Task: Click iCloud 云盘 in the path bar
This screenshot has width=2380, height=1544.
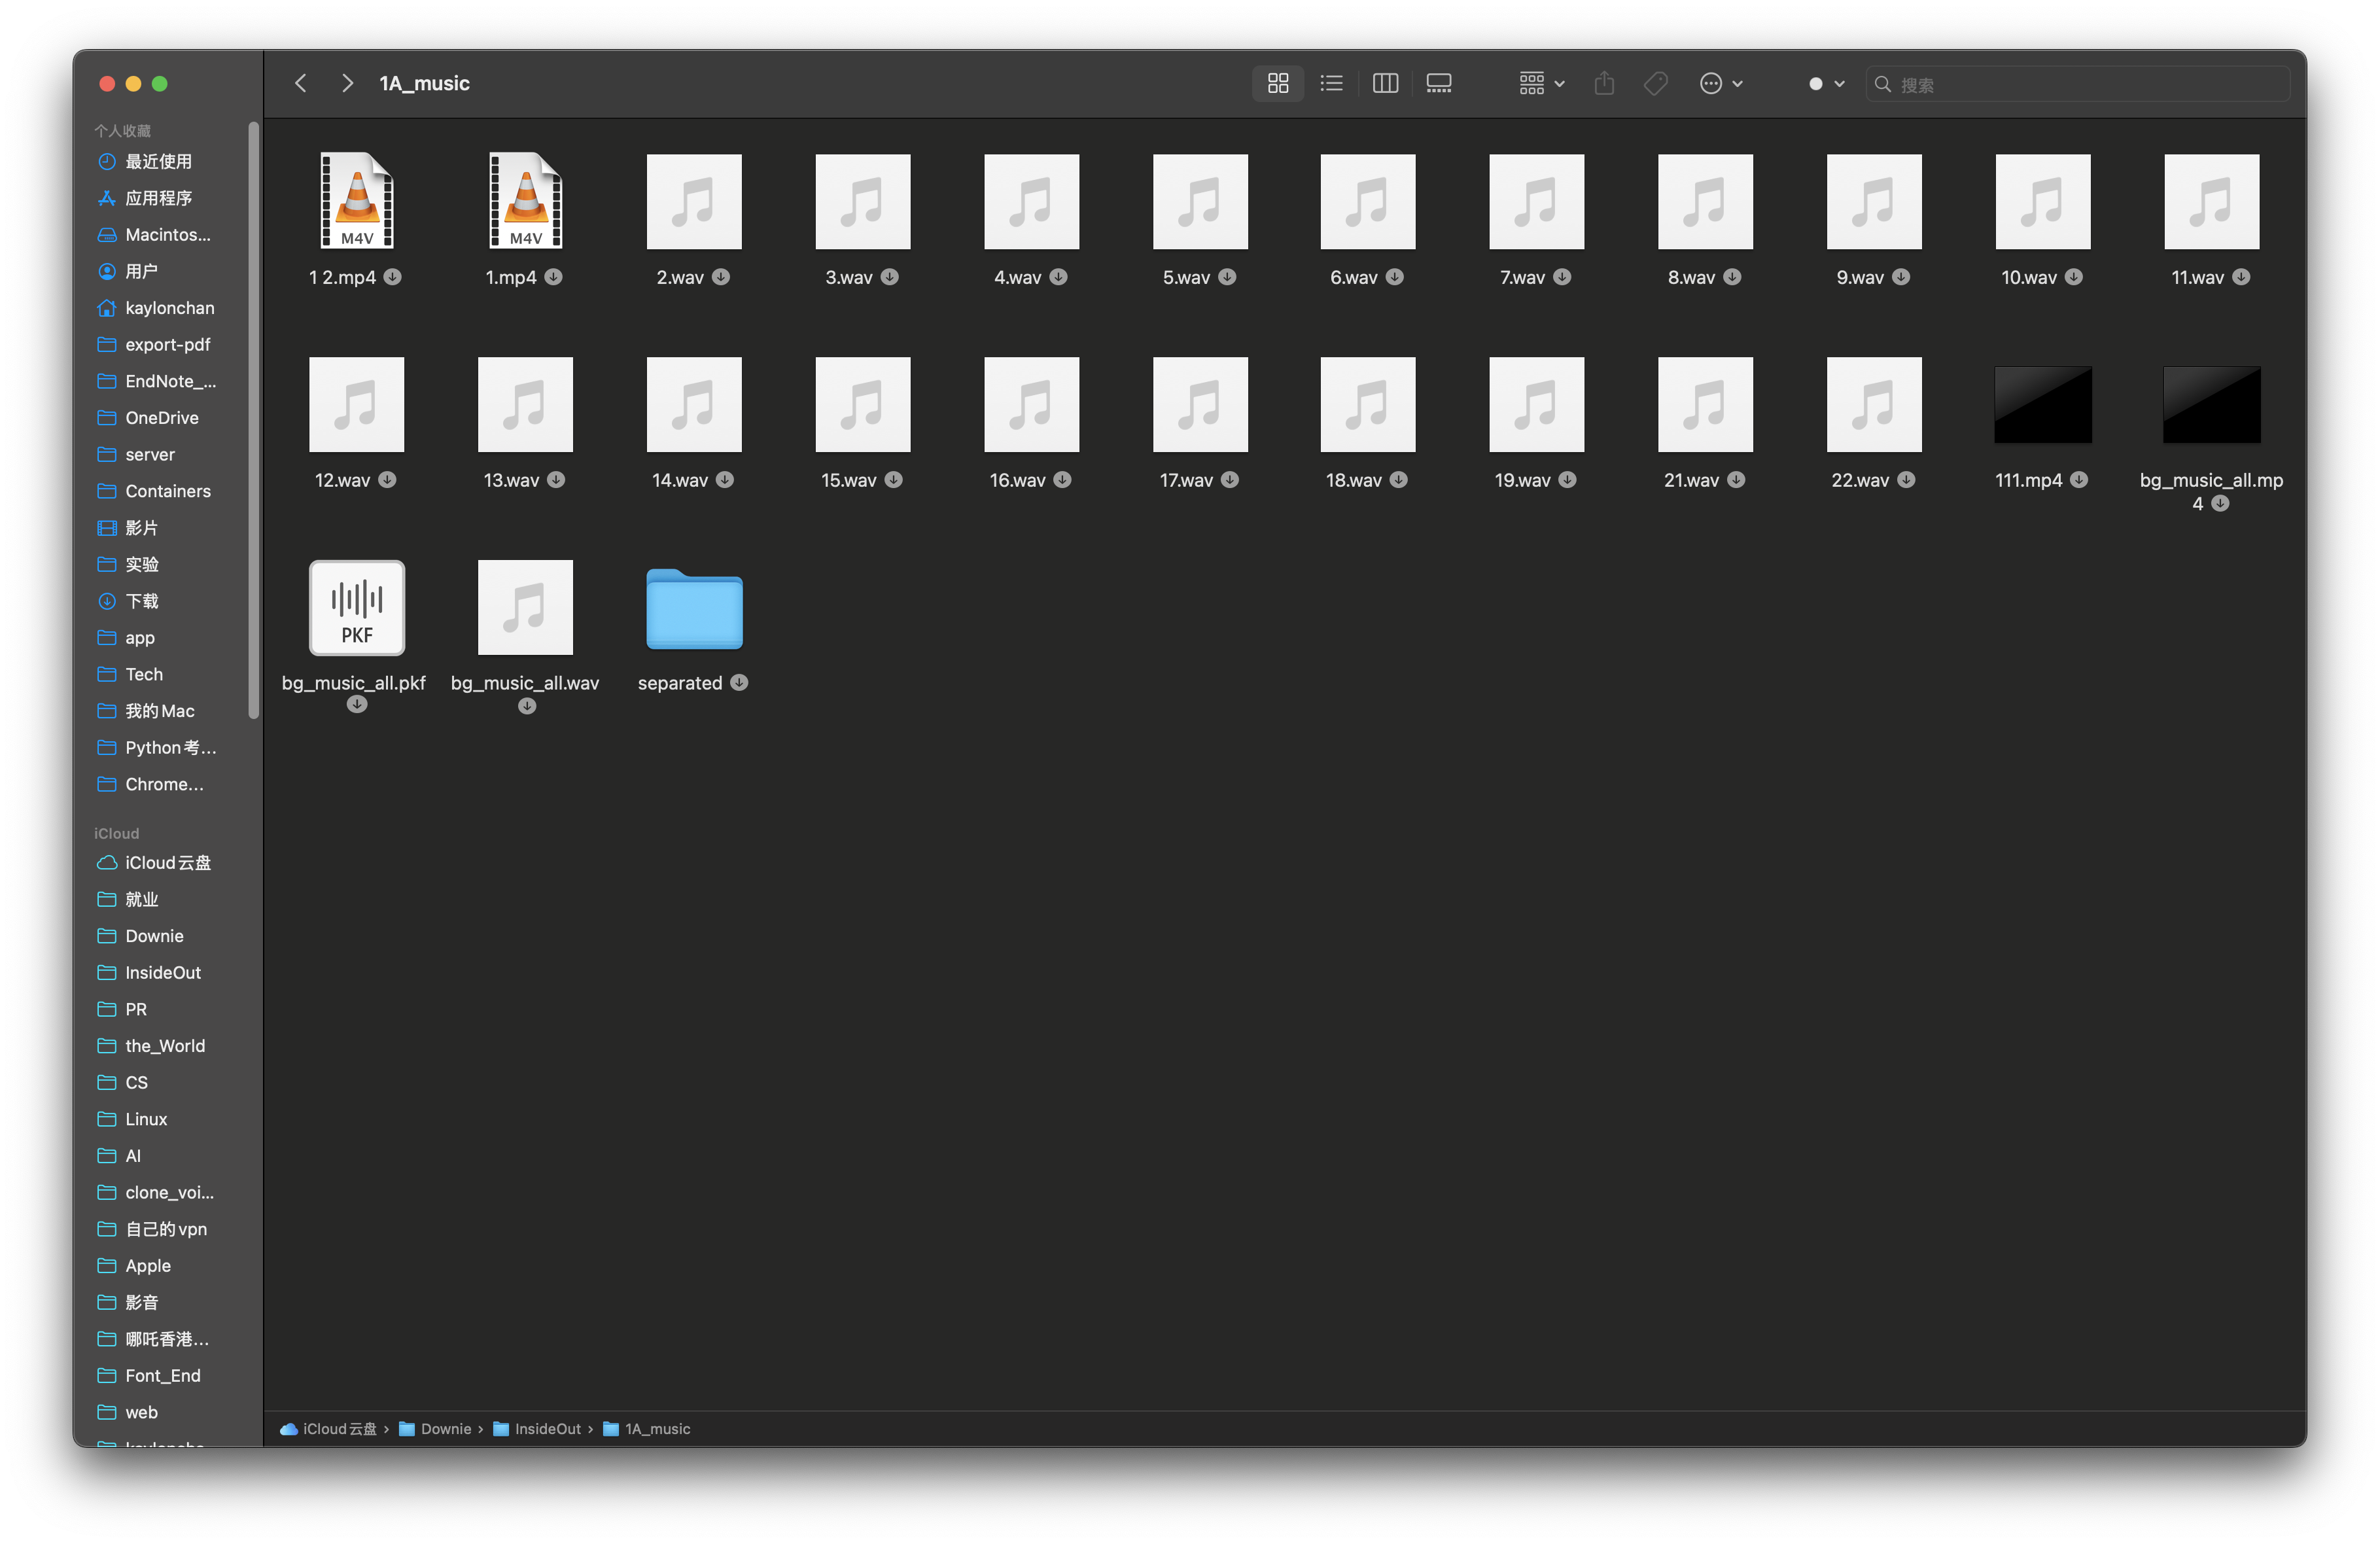Action: (329, 1429)
